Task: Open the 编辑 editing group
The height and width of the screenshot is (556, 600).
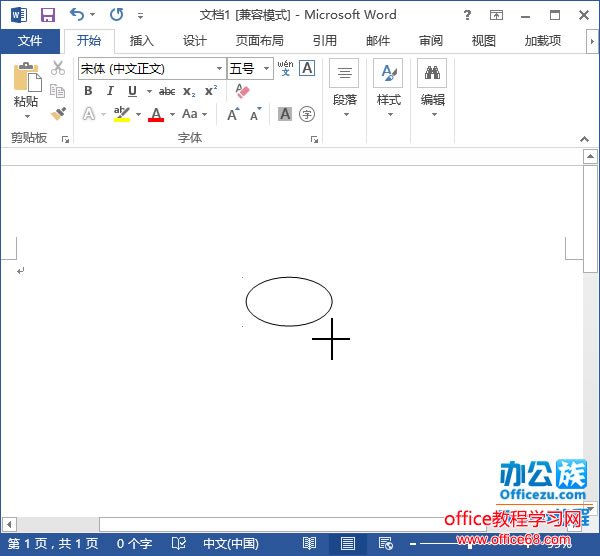Action: tap(432, 88)
